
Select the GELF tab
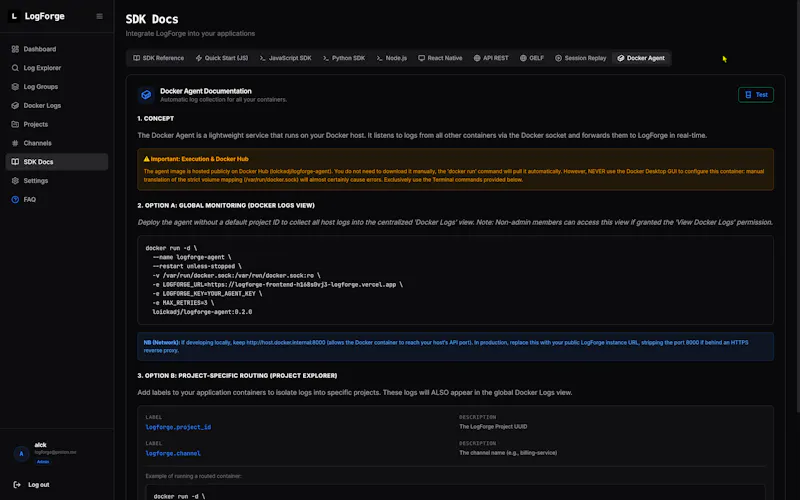point(532,58)
